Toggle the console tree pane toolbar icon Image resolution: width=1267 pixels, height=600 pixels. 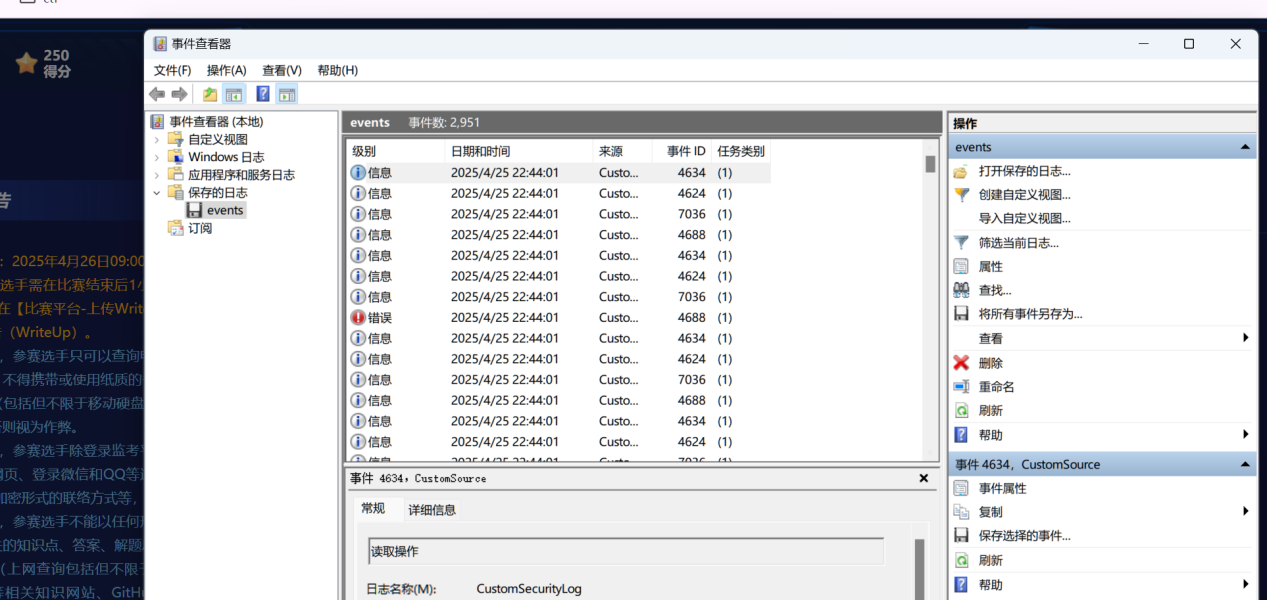234,94
